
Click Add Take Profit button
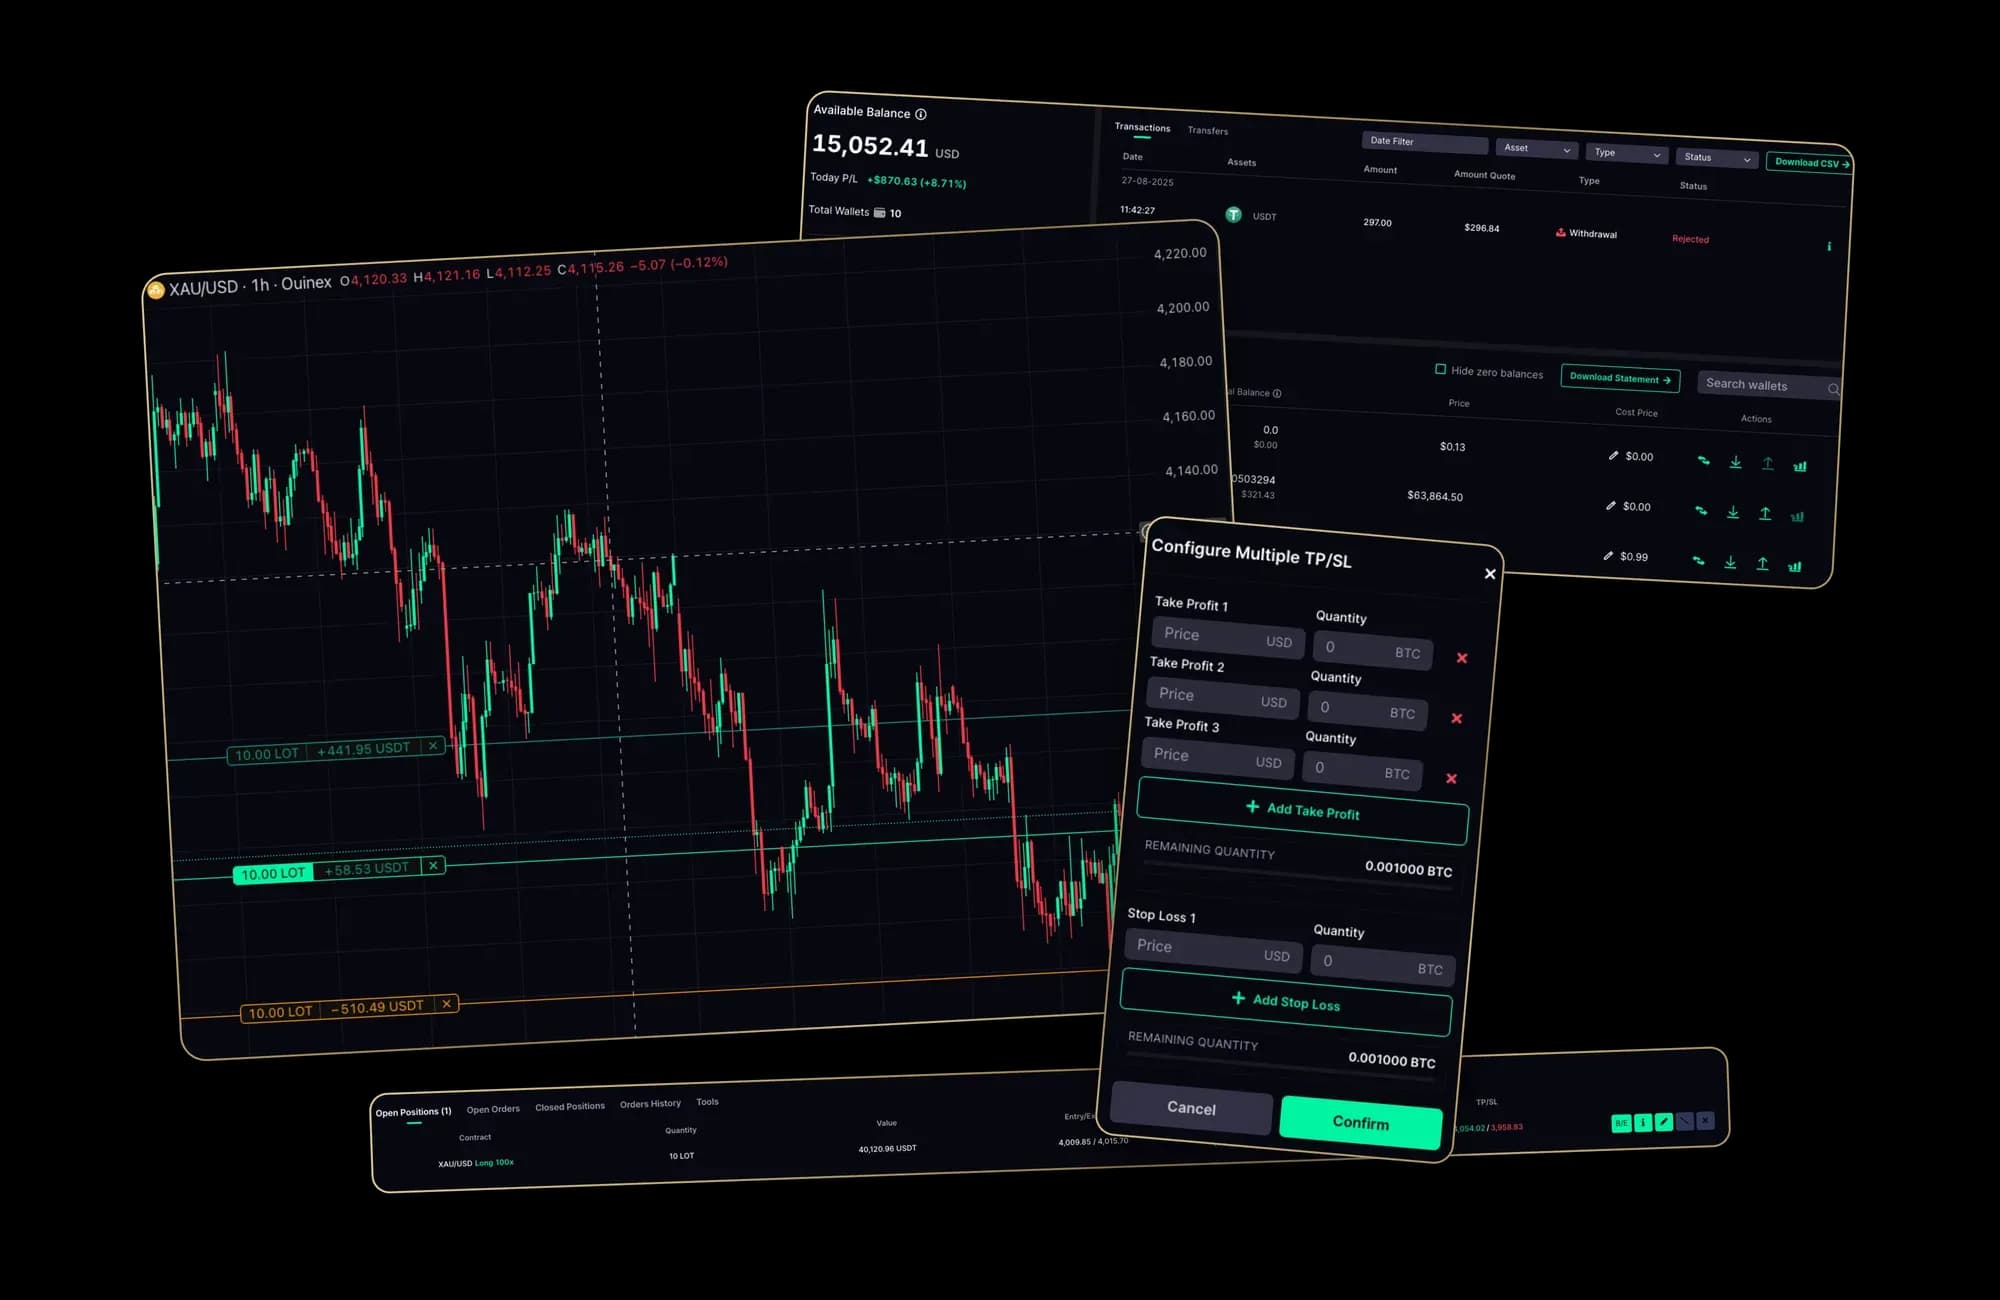(1303, 810)
